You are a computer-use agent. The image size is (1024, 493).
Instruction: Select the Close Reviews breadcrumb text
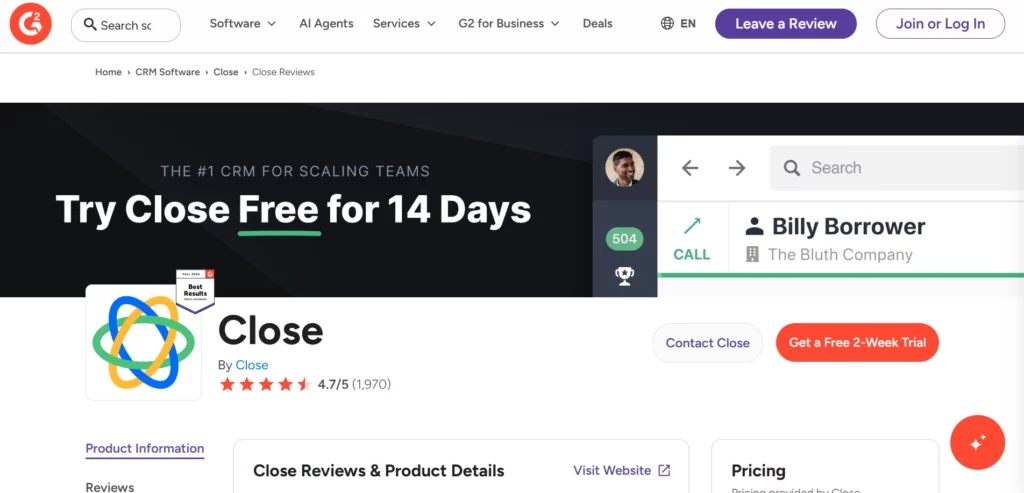click(x=283, y=72)
